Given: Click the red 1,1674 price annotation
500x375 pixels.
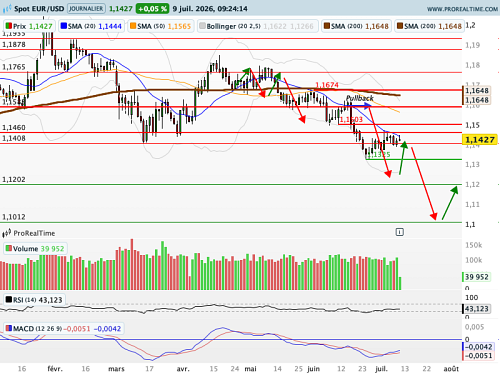Looking at the screenshot, I should coord(327,85).
